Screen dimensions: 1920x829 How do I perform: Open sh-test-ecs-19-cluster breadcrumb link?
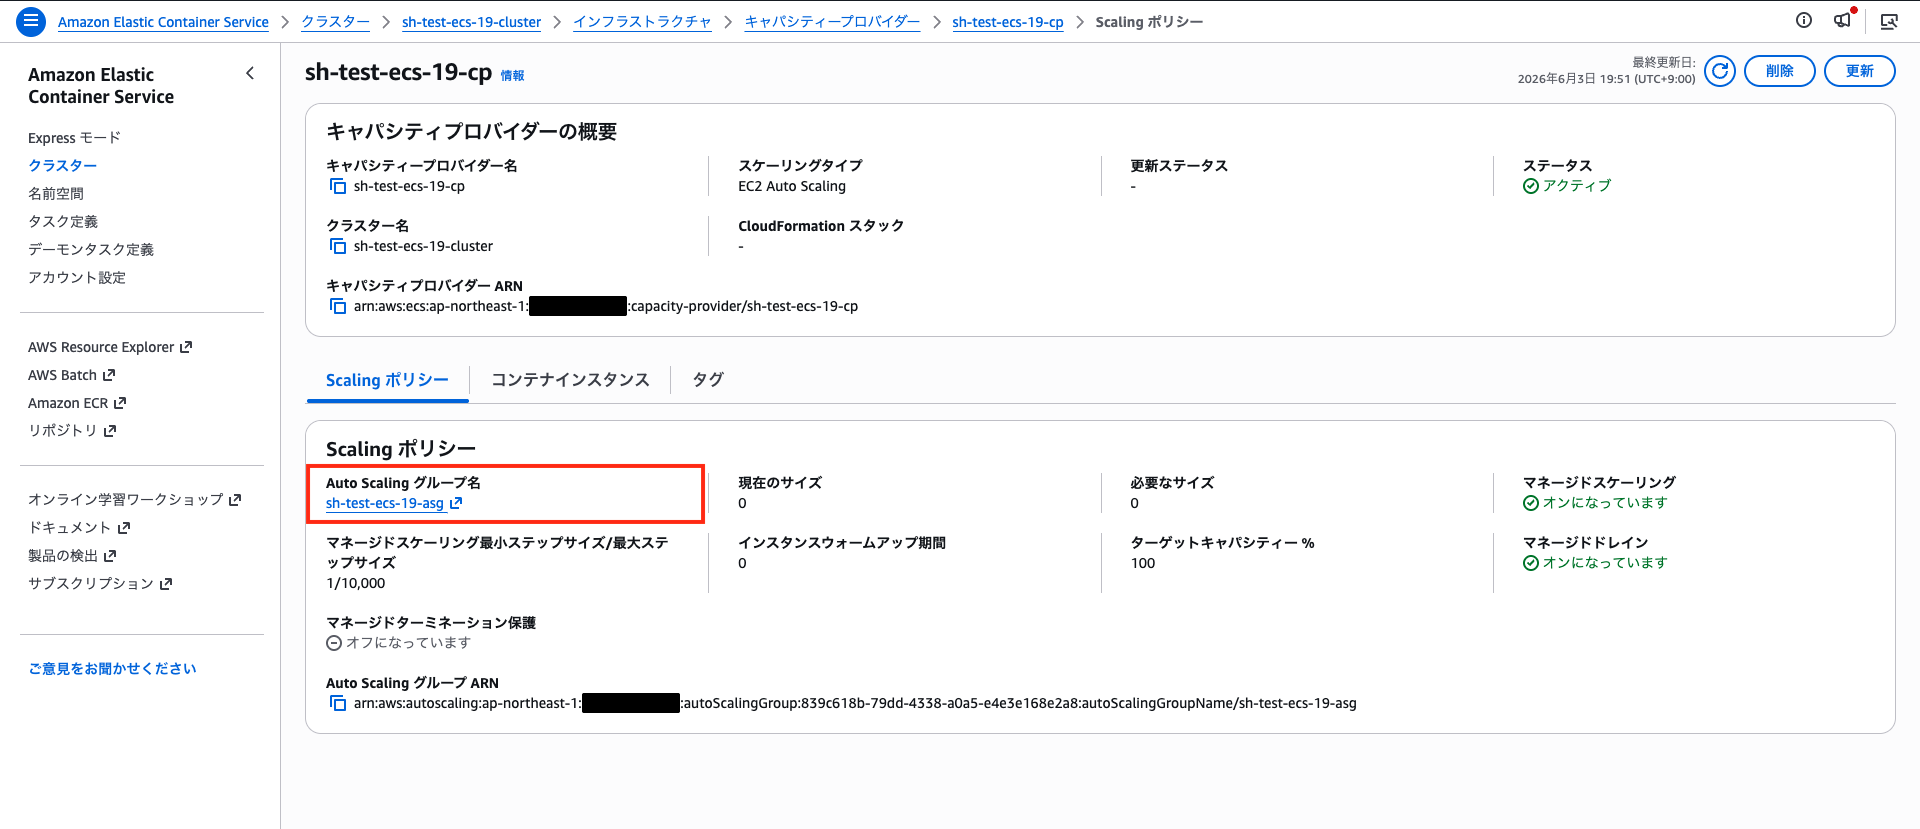[x=471, y=22]
